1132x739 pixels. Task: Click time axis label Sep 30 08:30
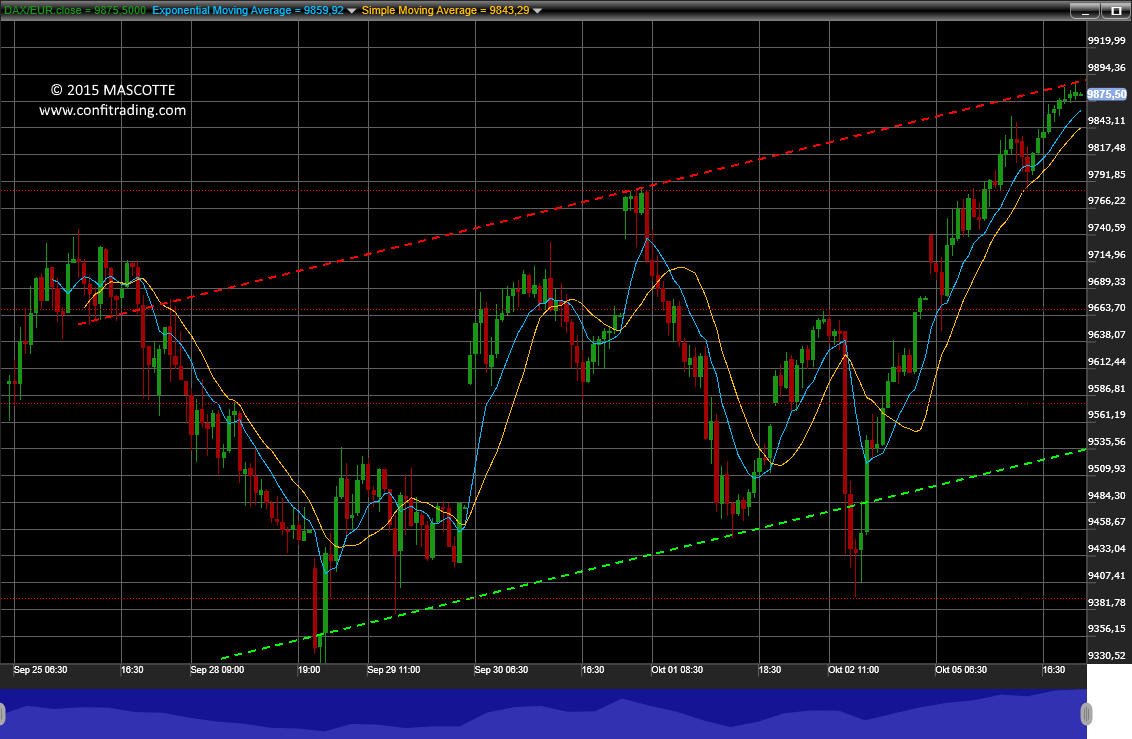pos(501,670)
